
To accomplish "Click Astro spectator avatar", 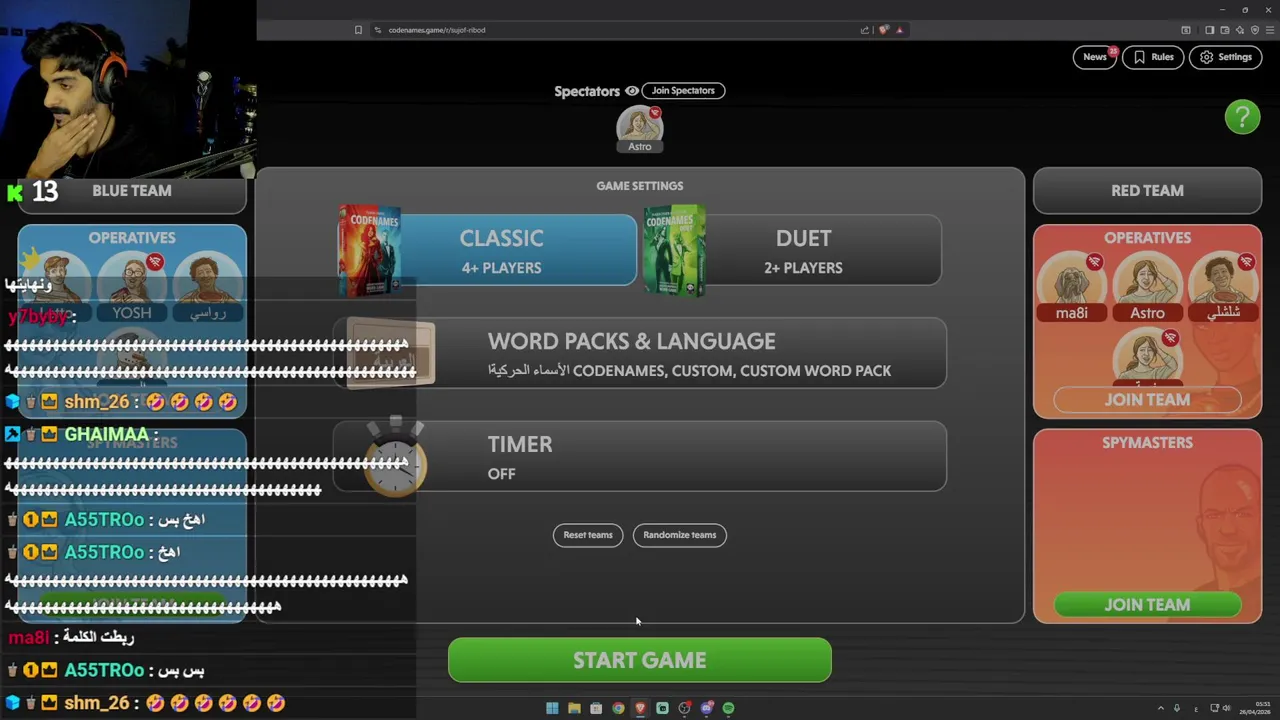I will coord(640,129).
